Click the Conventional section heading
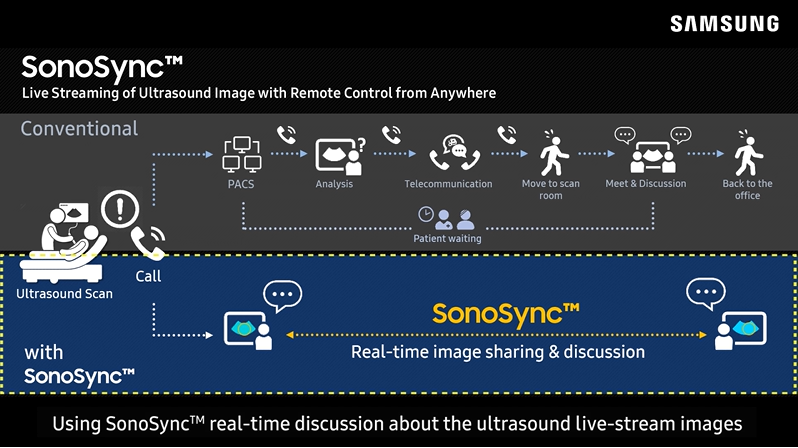 (79, 129)
